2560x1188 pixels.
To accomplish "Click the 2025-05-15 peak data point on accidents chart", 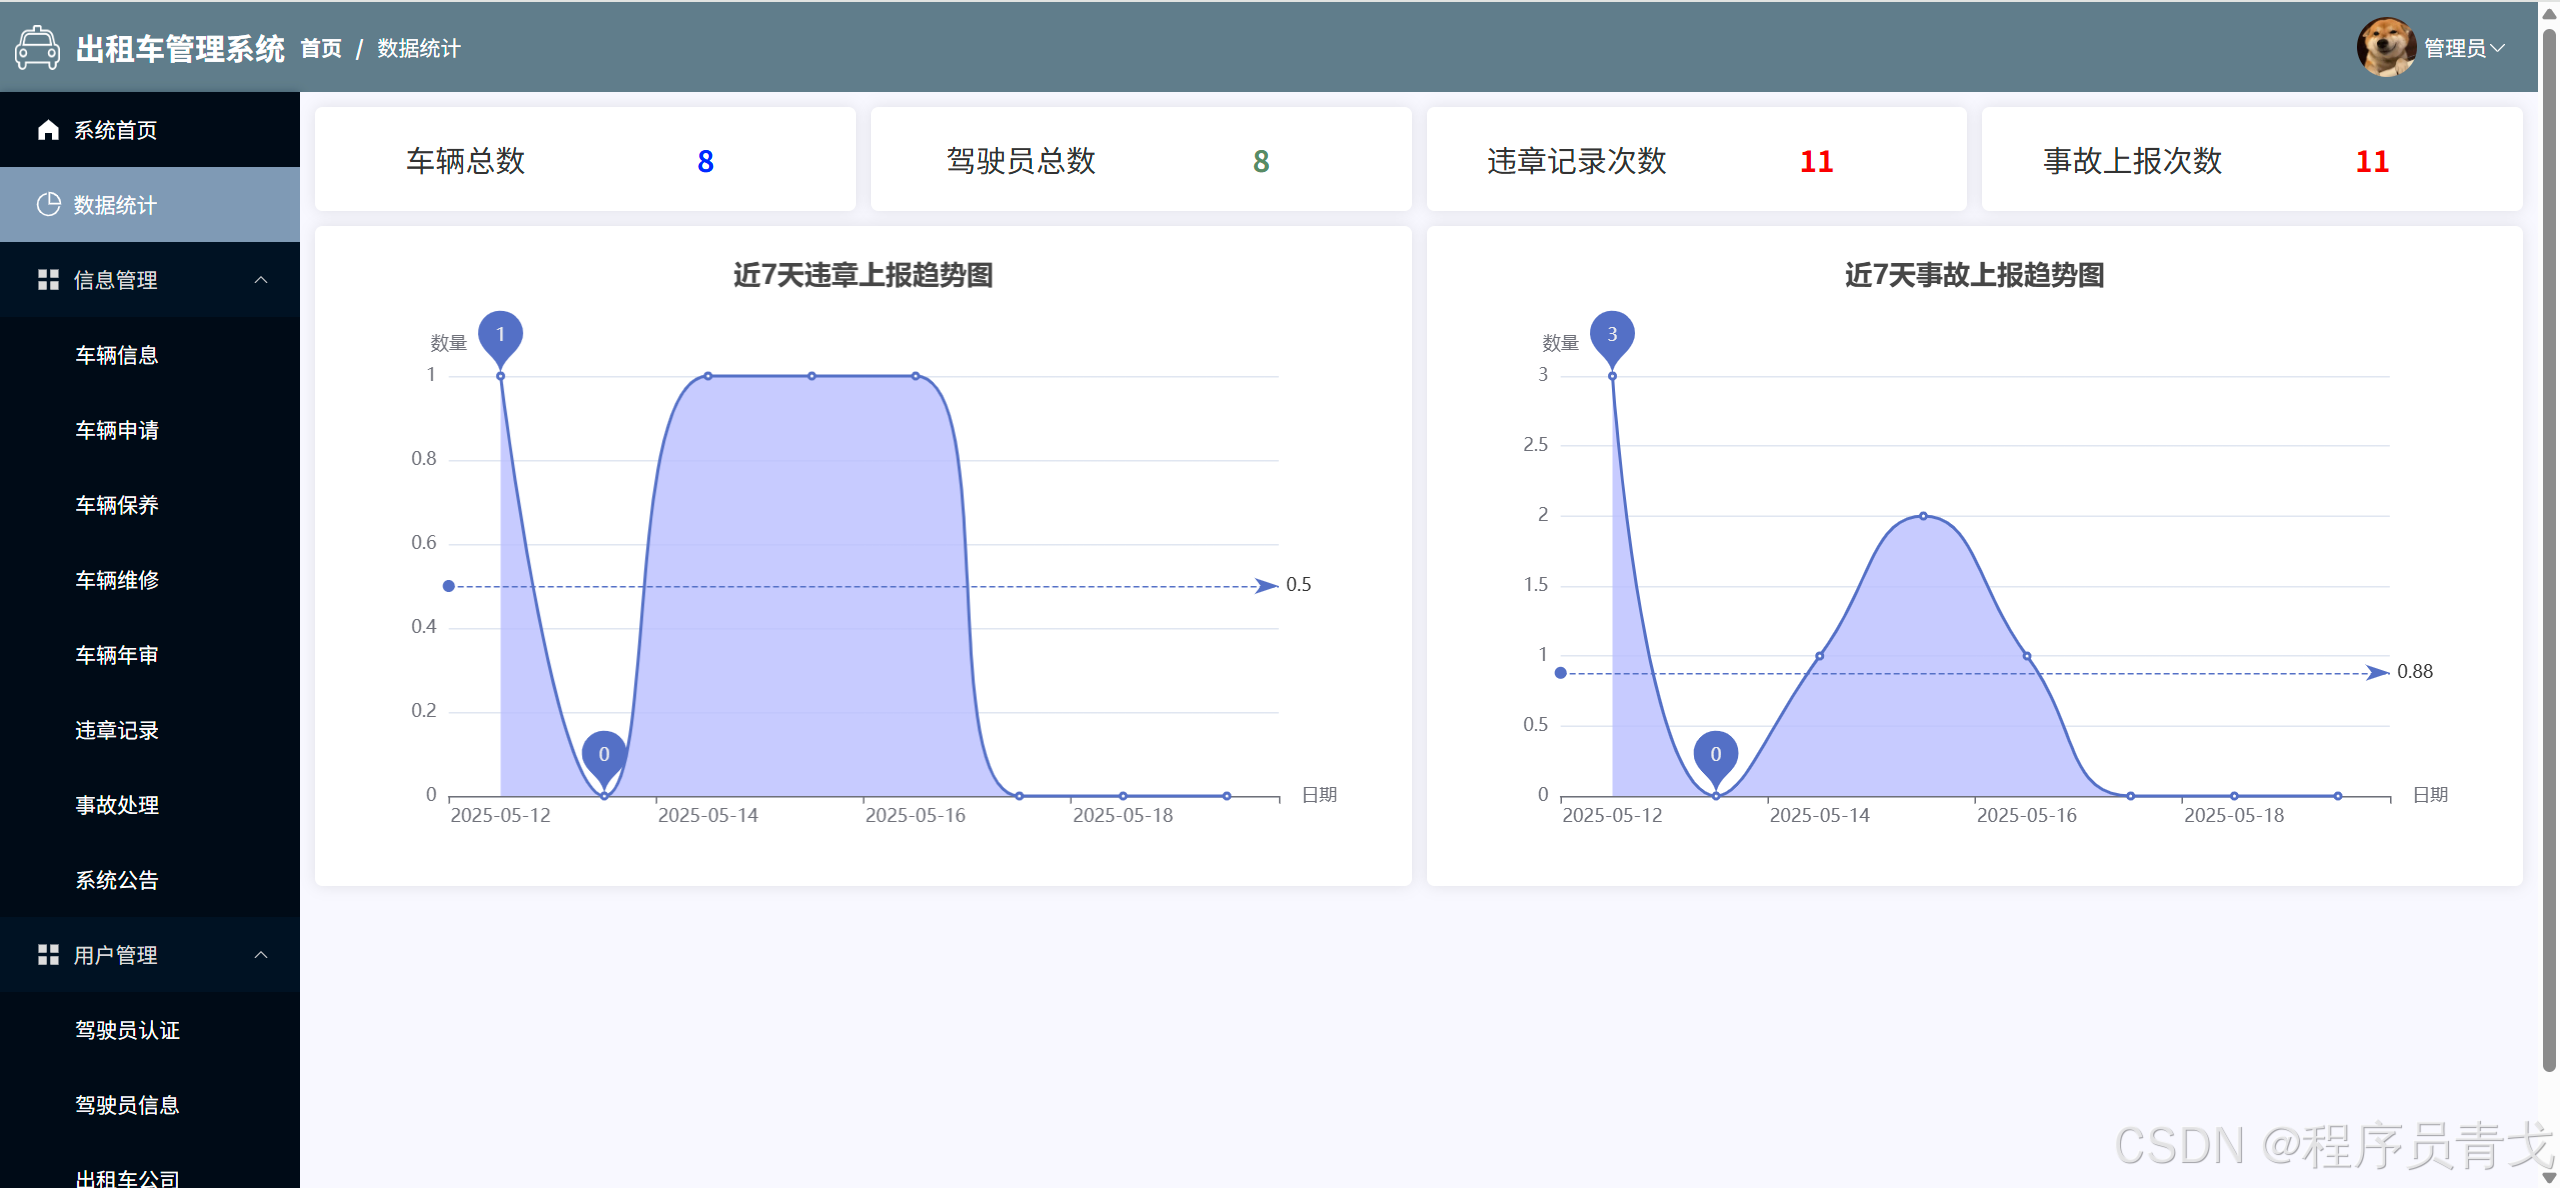I will click(x=1922, y=516).
